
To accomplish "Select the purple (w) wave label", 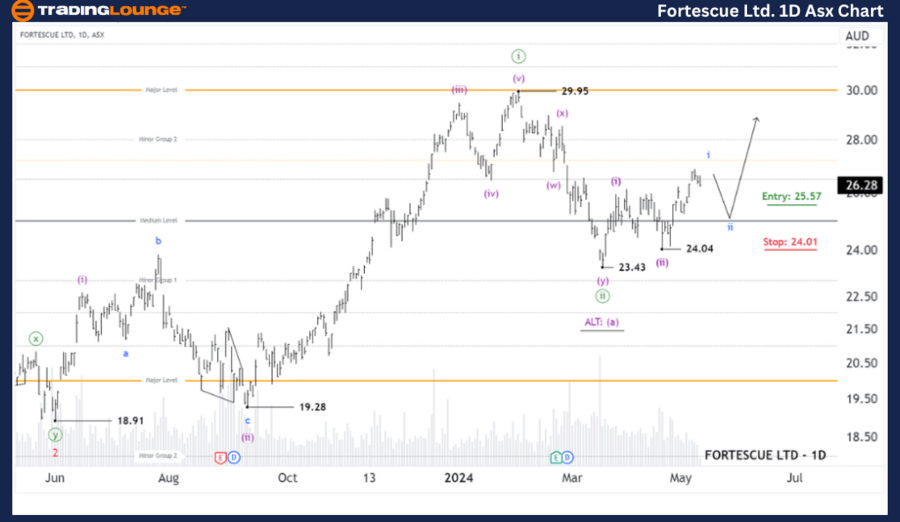I will tap(553, 185).
